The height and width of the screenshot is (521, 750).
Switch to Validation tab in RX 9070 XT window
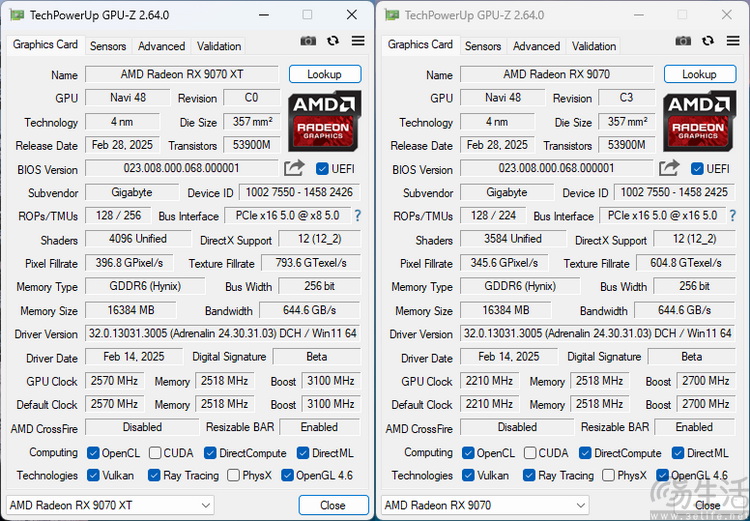(x=219, y=46)
